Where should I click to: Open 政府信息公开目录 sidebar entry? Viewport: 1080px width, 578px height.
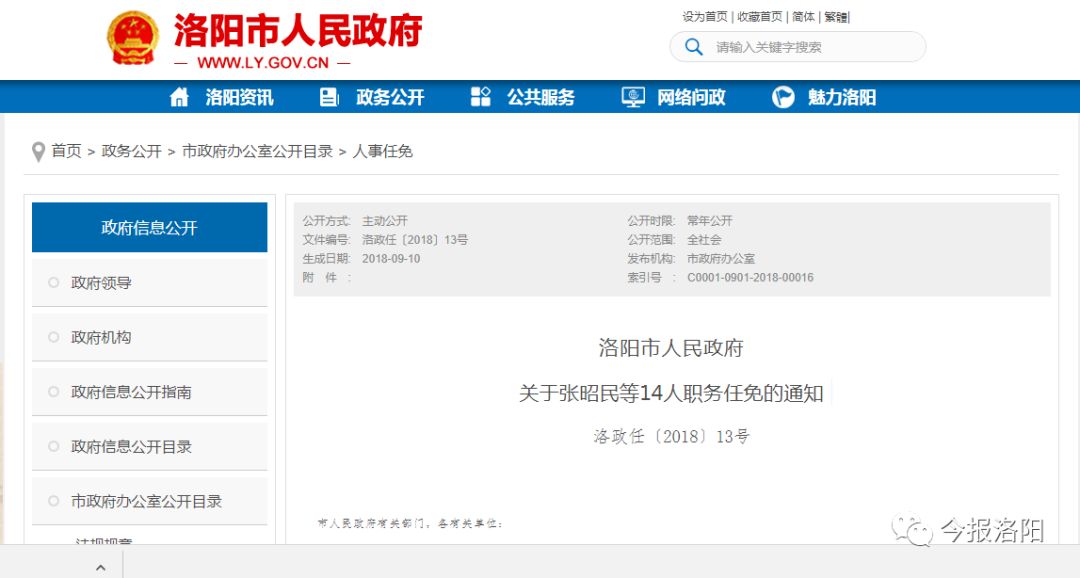[131, 447]
